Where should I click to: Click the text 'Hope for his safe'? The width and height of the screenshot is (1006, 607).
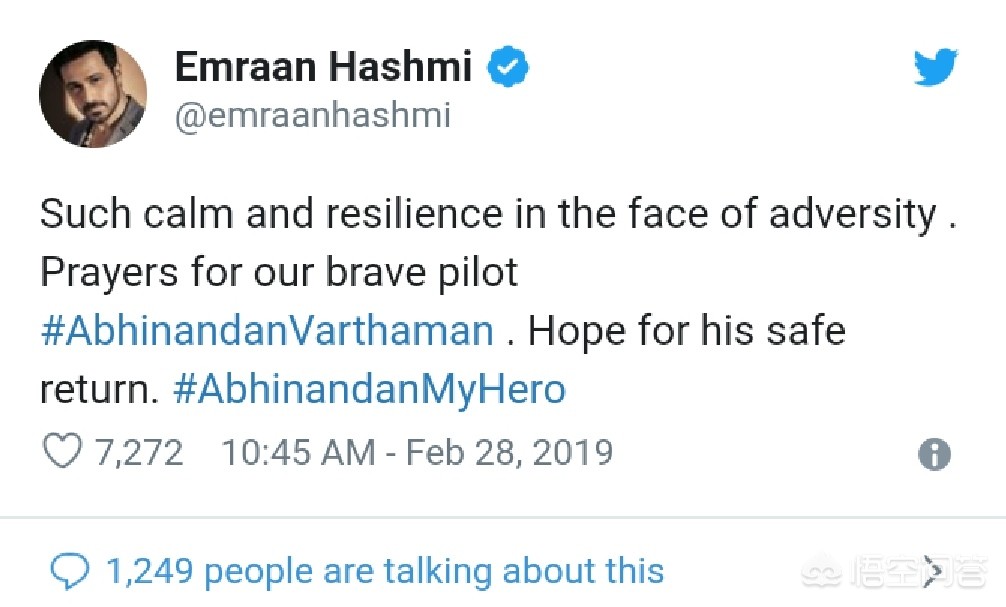(x=686, y=331)
